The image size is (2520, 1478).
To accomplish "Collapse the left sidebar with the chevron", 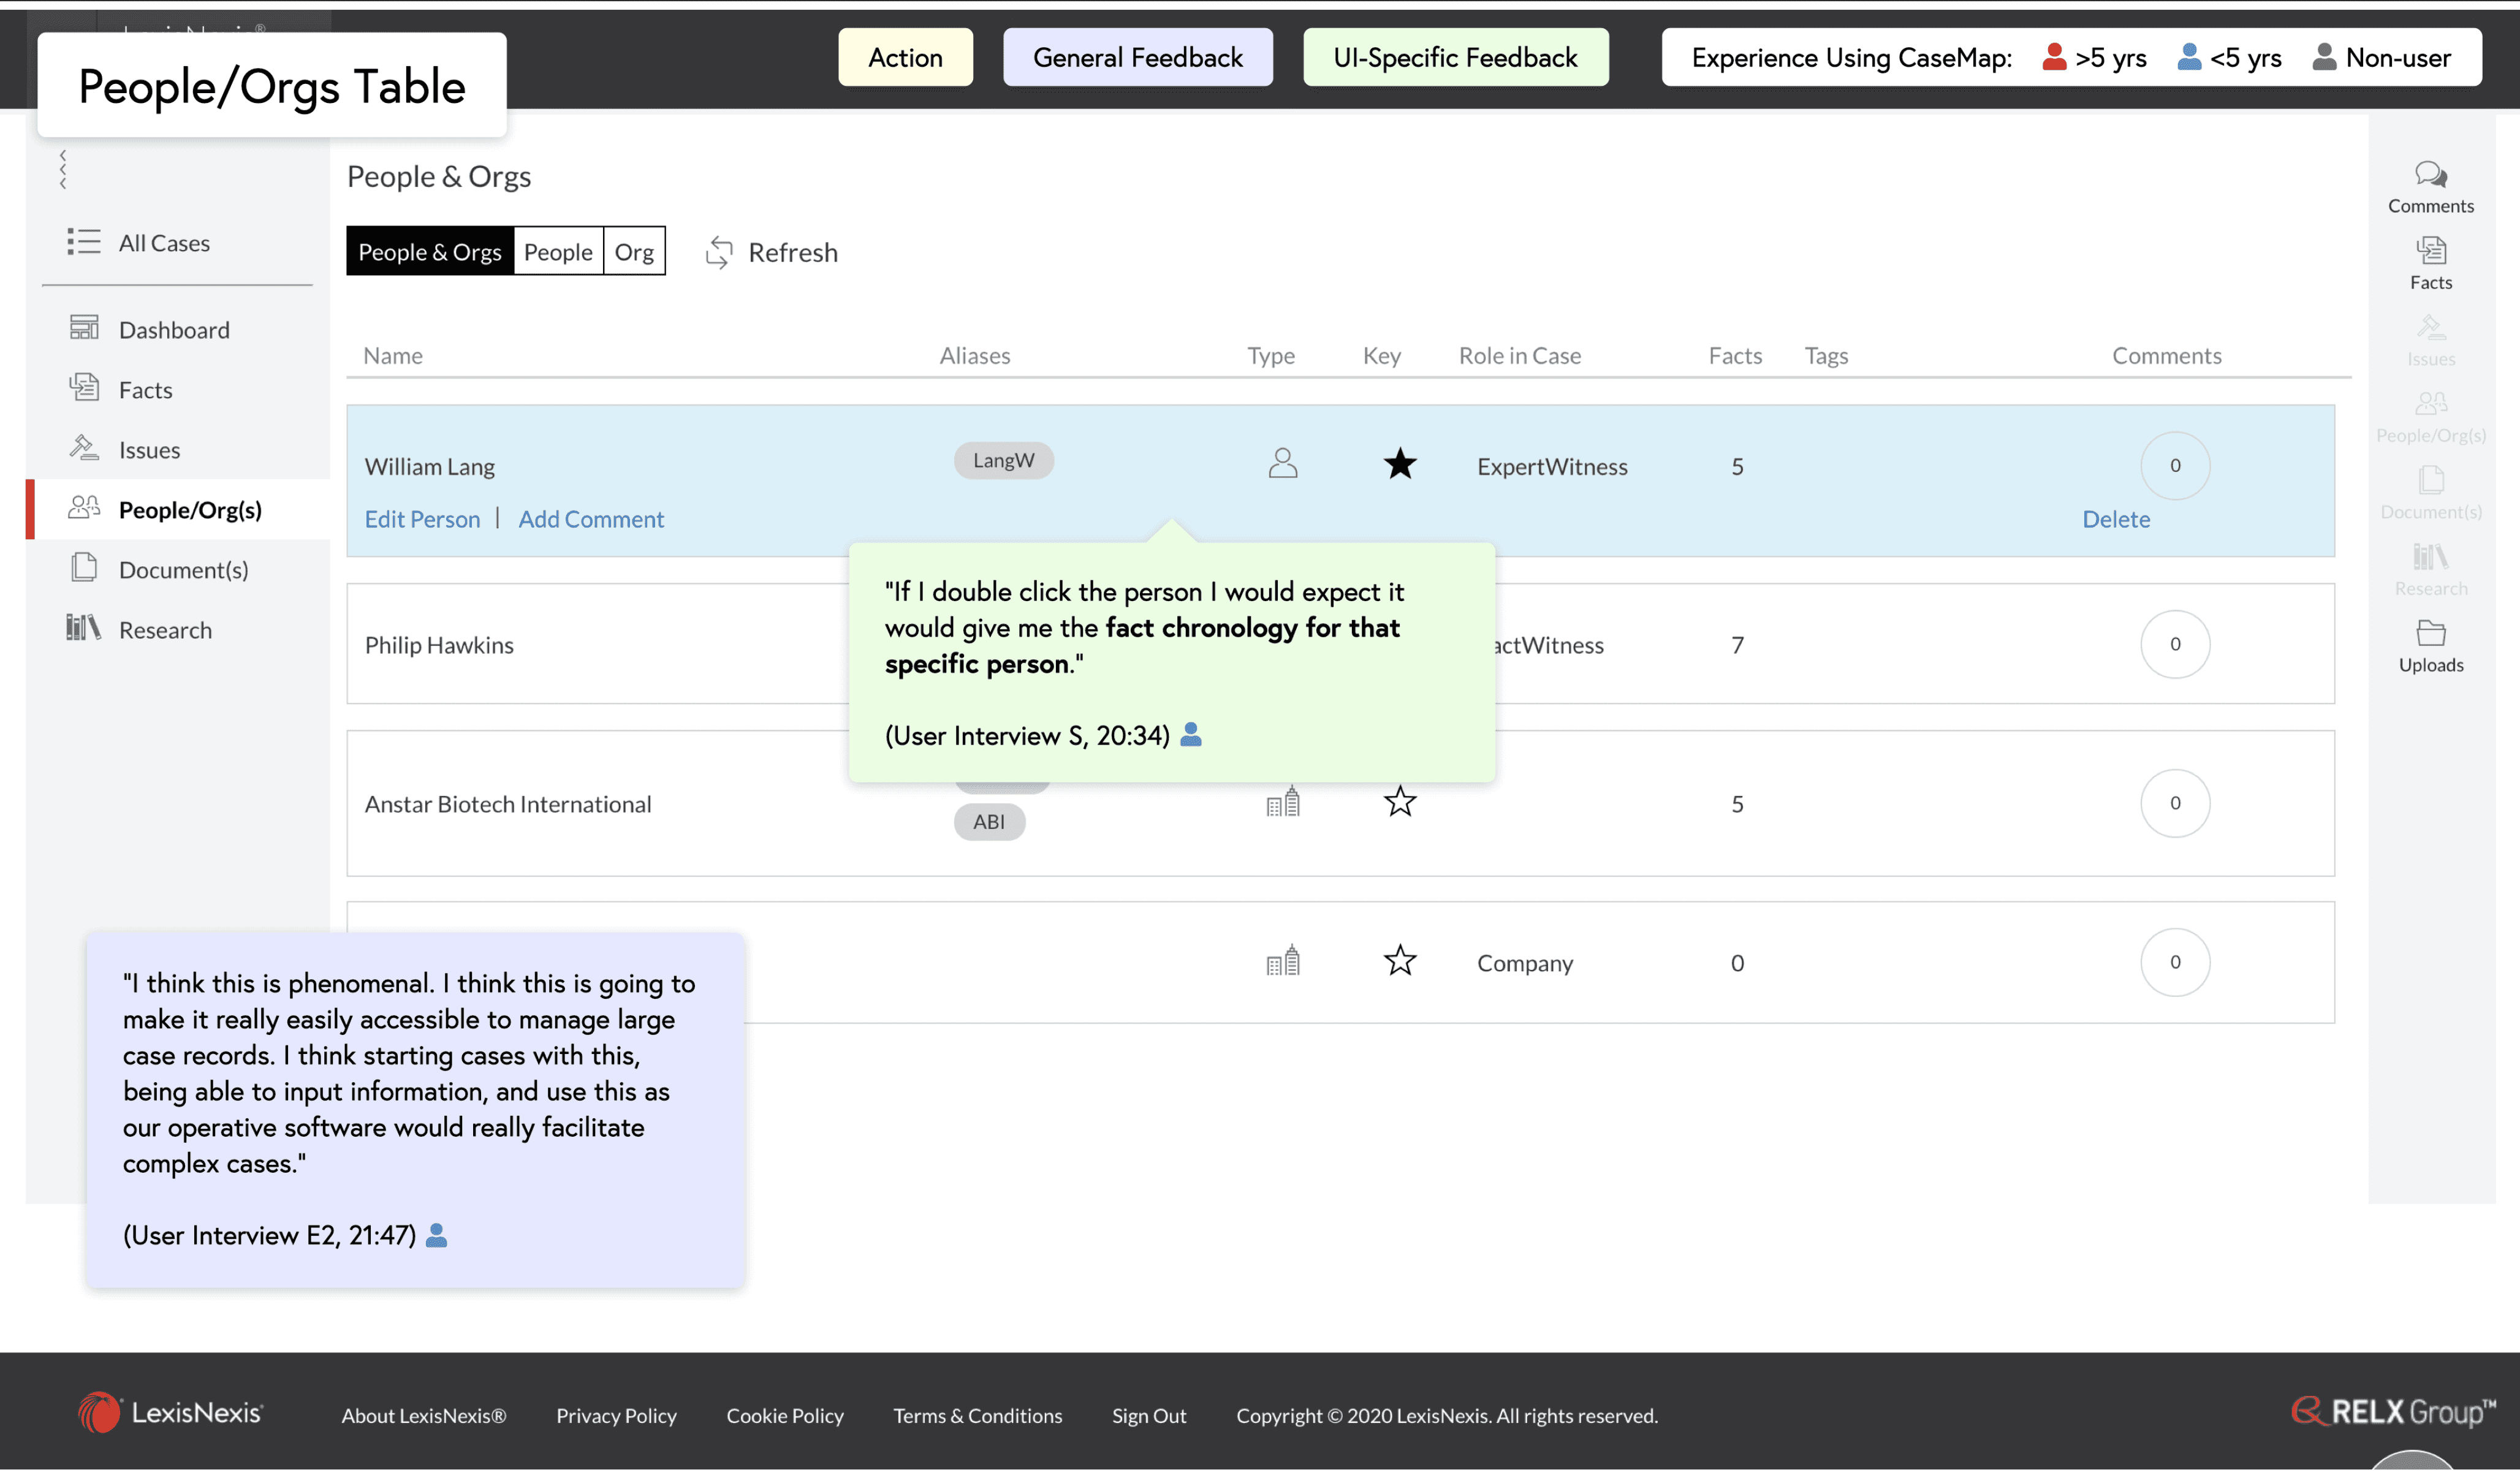I will [63, 170].
